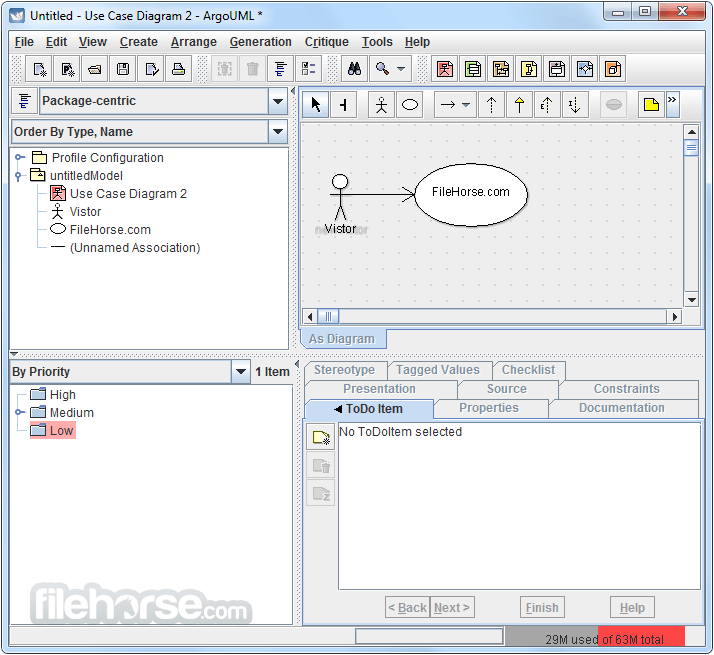Select the Extend relationship tool
The image size is (714, 655).
[x=547, y=105]
